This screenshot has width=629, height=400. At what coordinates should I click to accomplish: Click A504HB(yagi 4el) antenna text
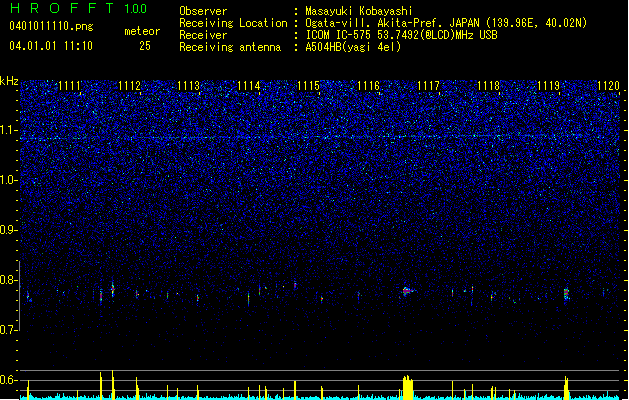click(x=353, y=47)
